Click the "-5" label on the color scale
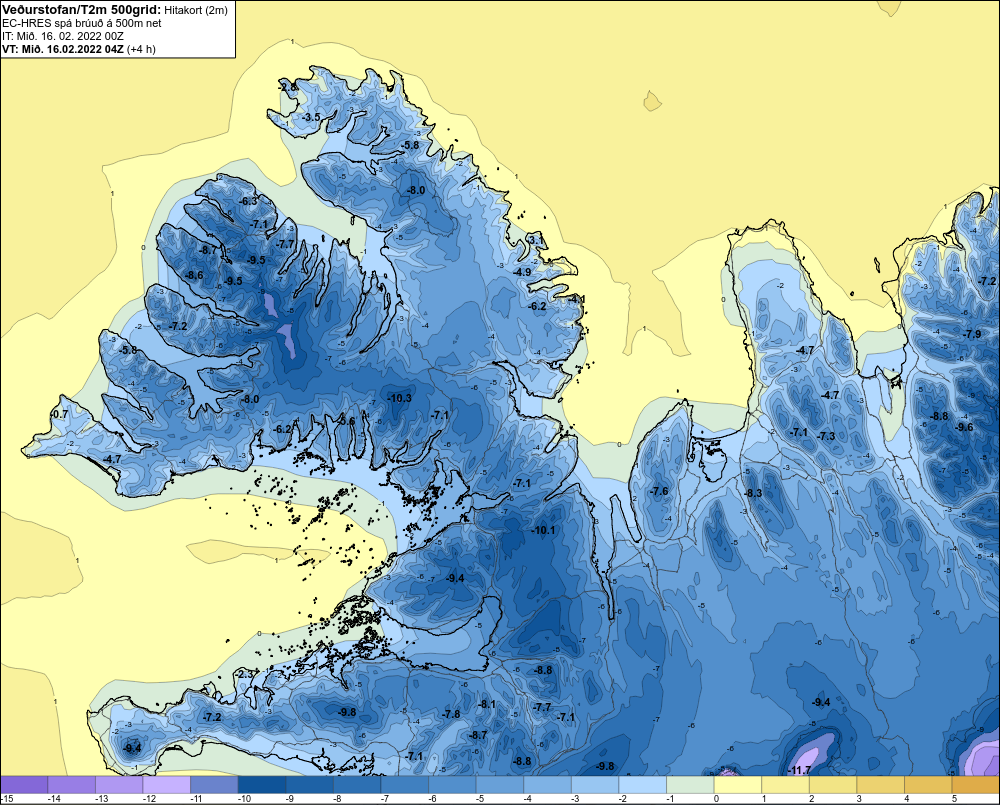 pyautogui.click(x=480, y=799)
